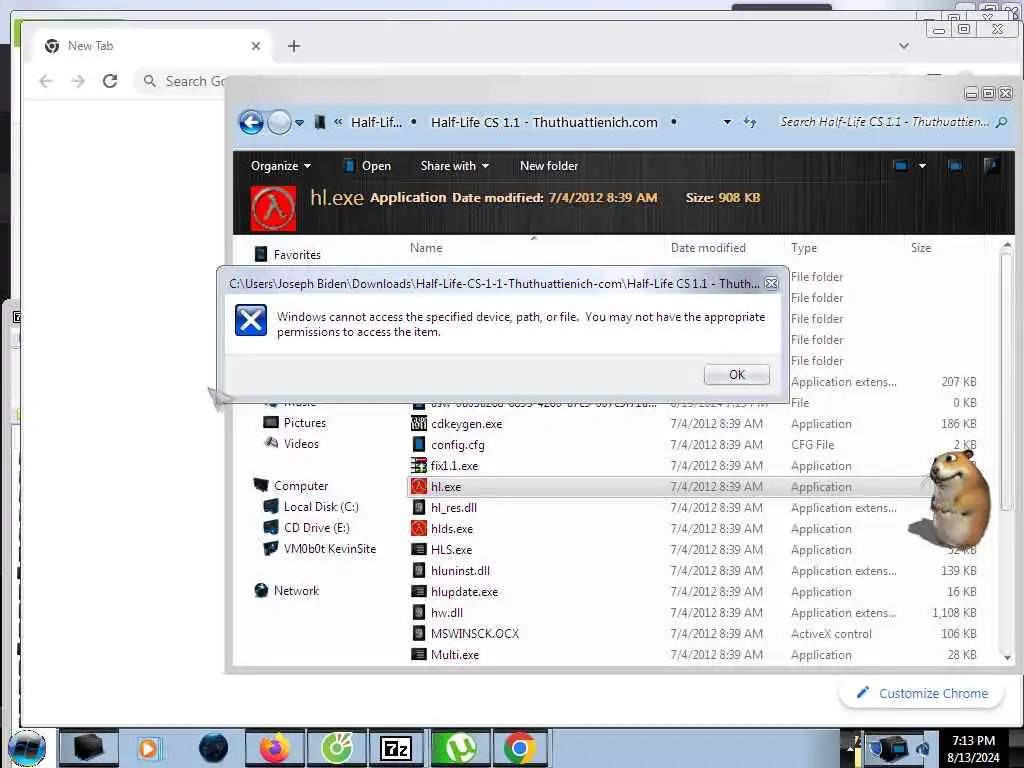Reload the page in Chrome
Screen dimensions: 1024x768
(110, 81)
